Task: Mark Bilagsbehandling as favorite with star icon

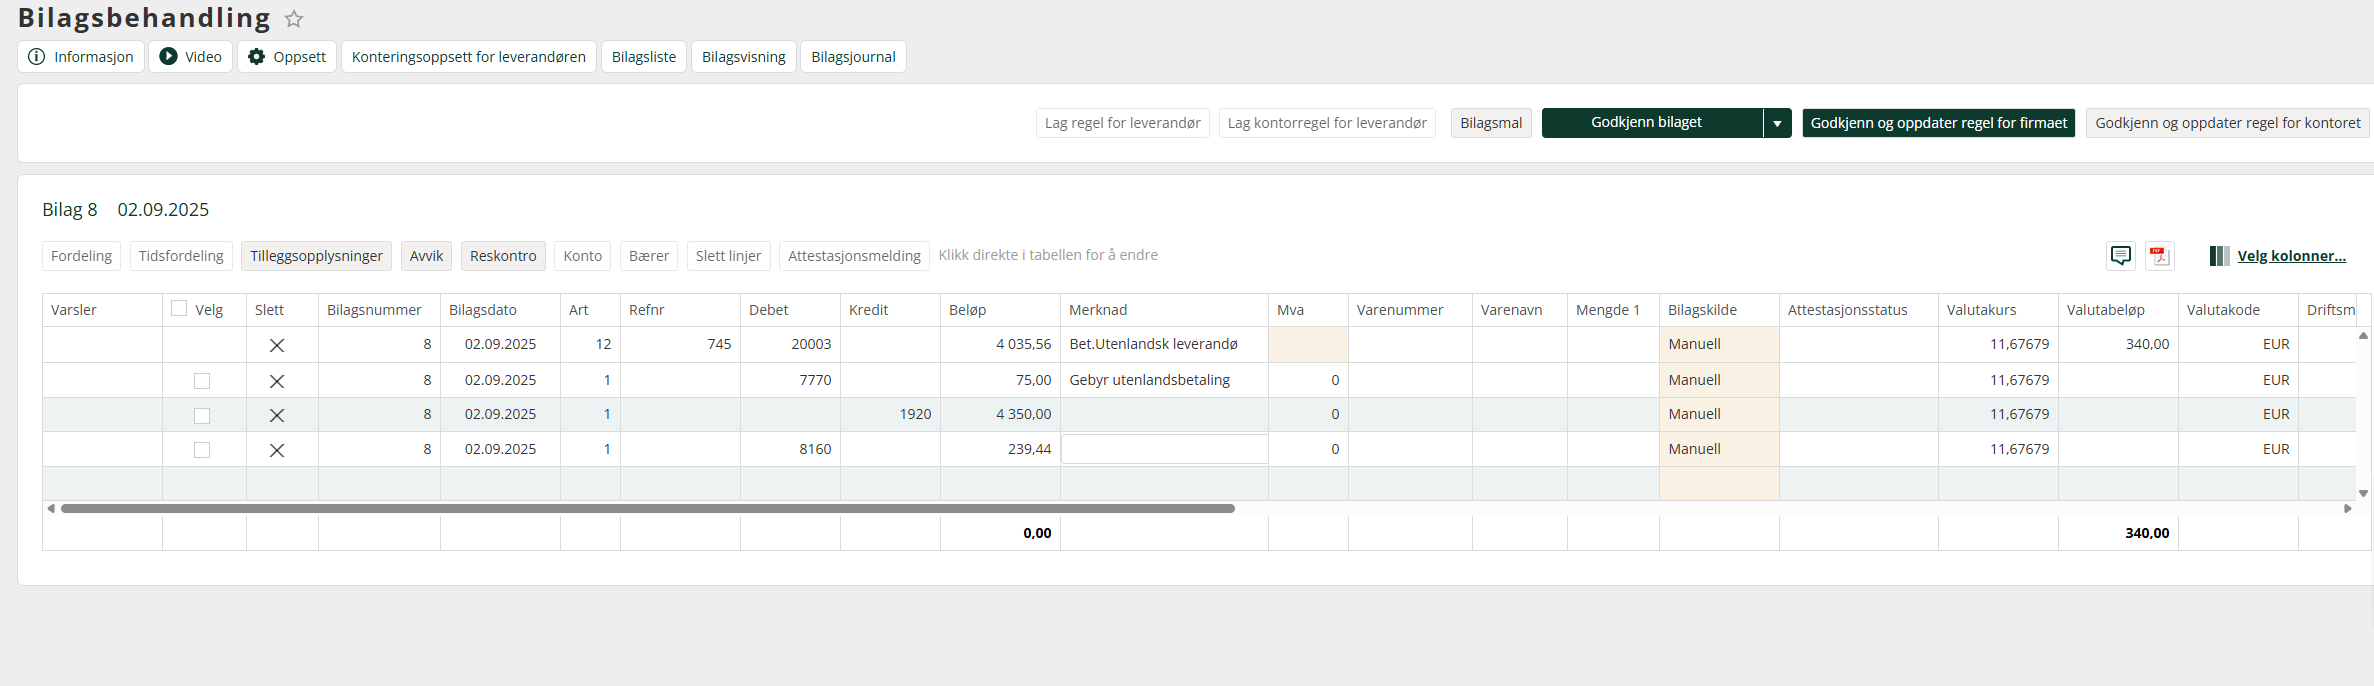Action: pyautogui.click(x=294, y=19)
